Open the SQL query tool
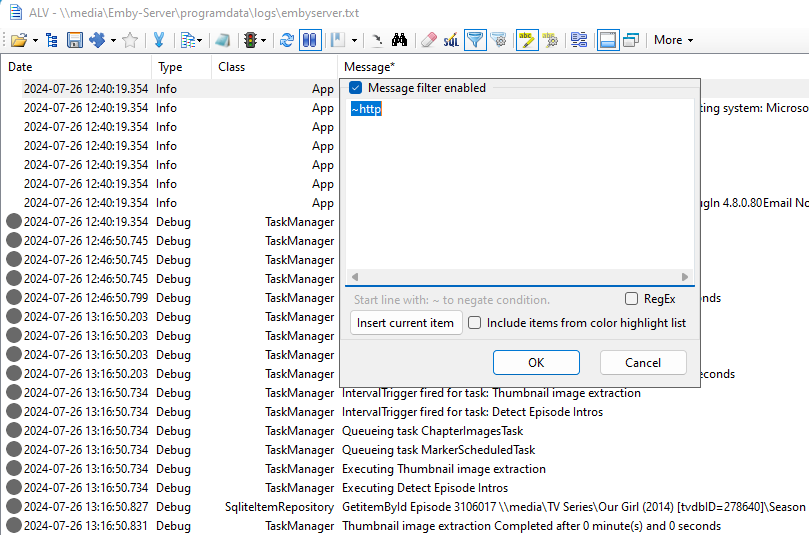 pos(452,40)
